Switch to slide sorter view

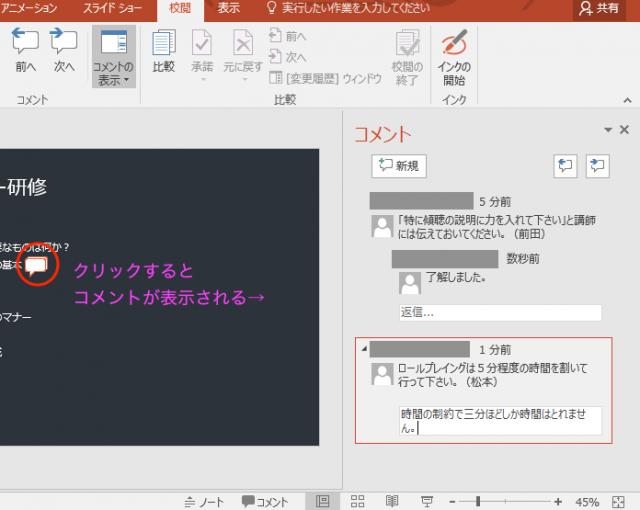pos(357,501)
